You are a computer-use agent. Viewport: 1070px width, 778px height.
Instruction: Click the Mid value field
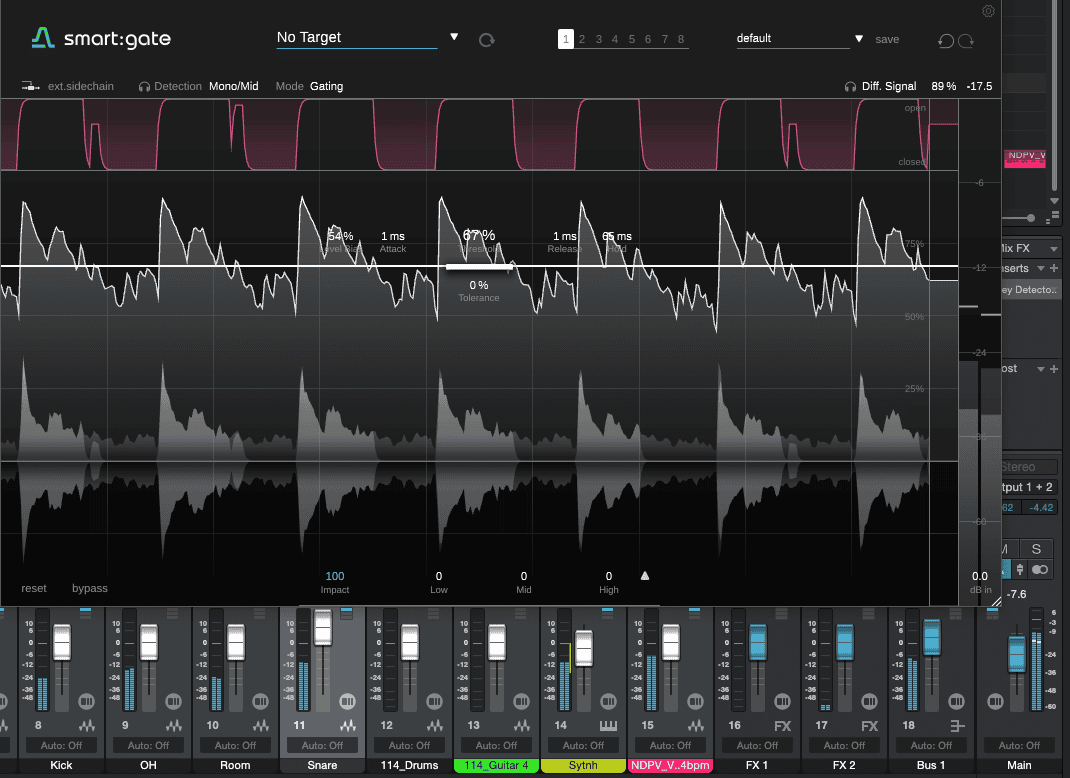[x=523, y=576]
